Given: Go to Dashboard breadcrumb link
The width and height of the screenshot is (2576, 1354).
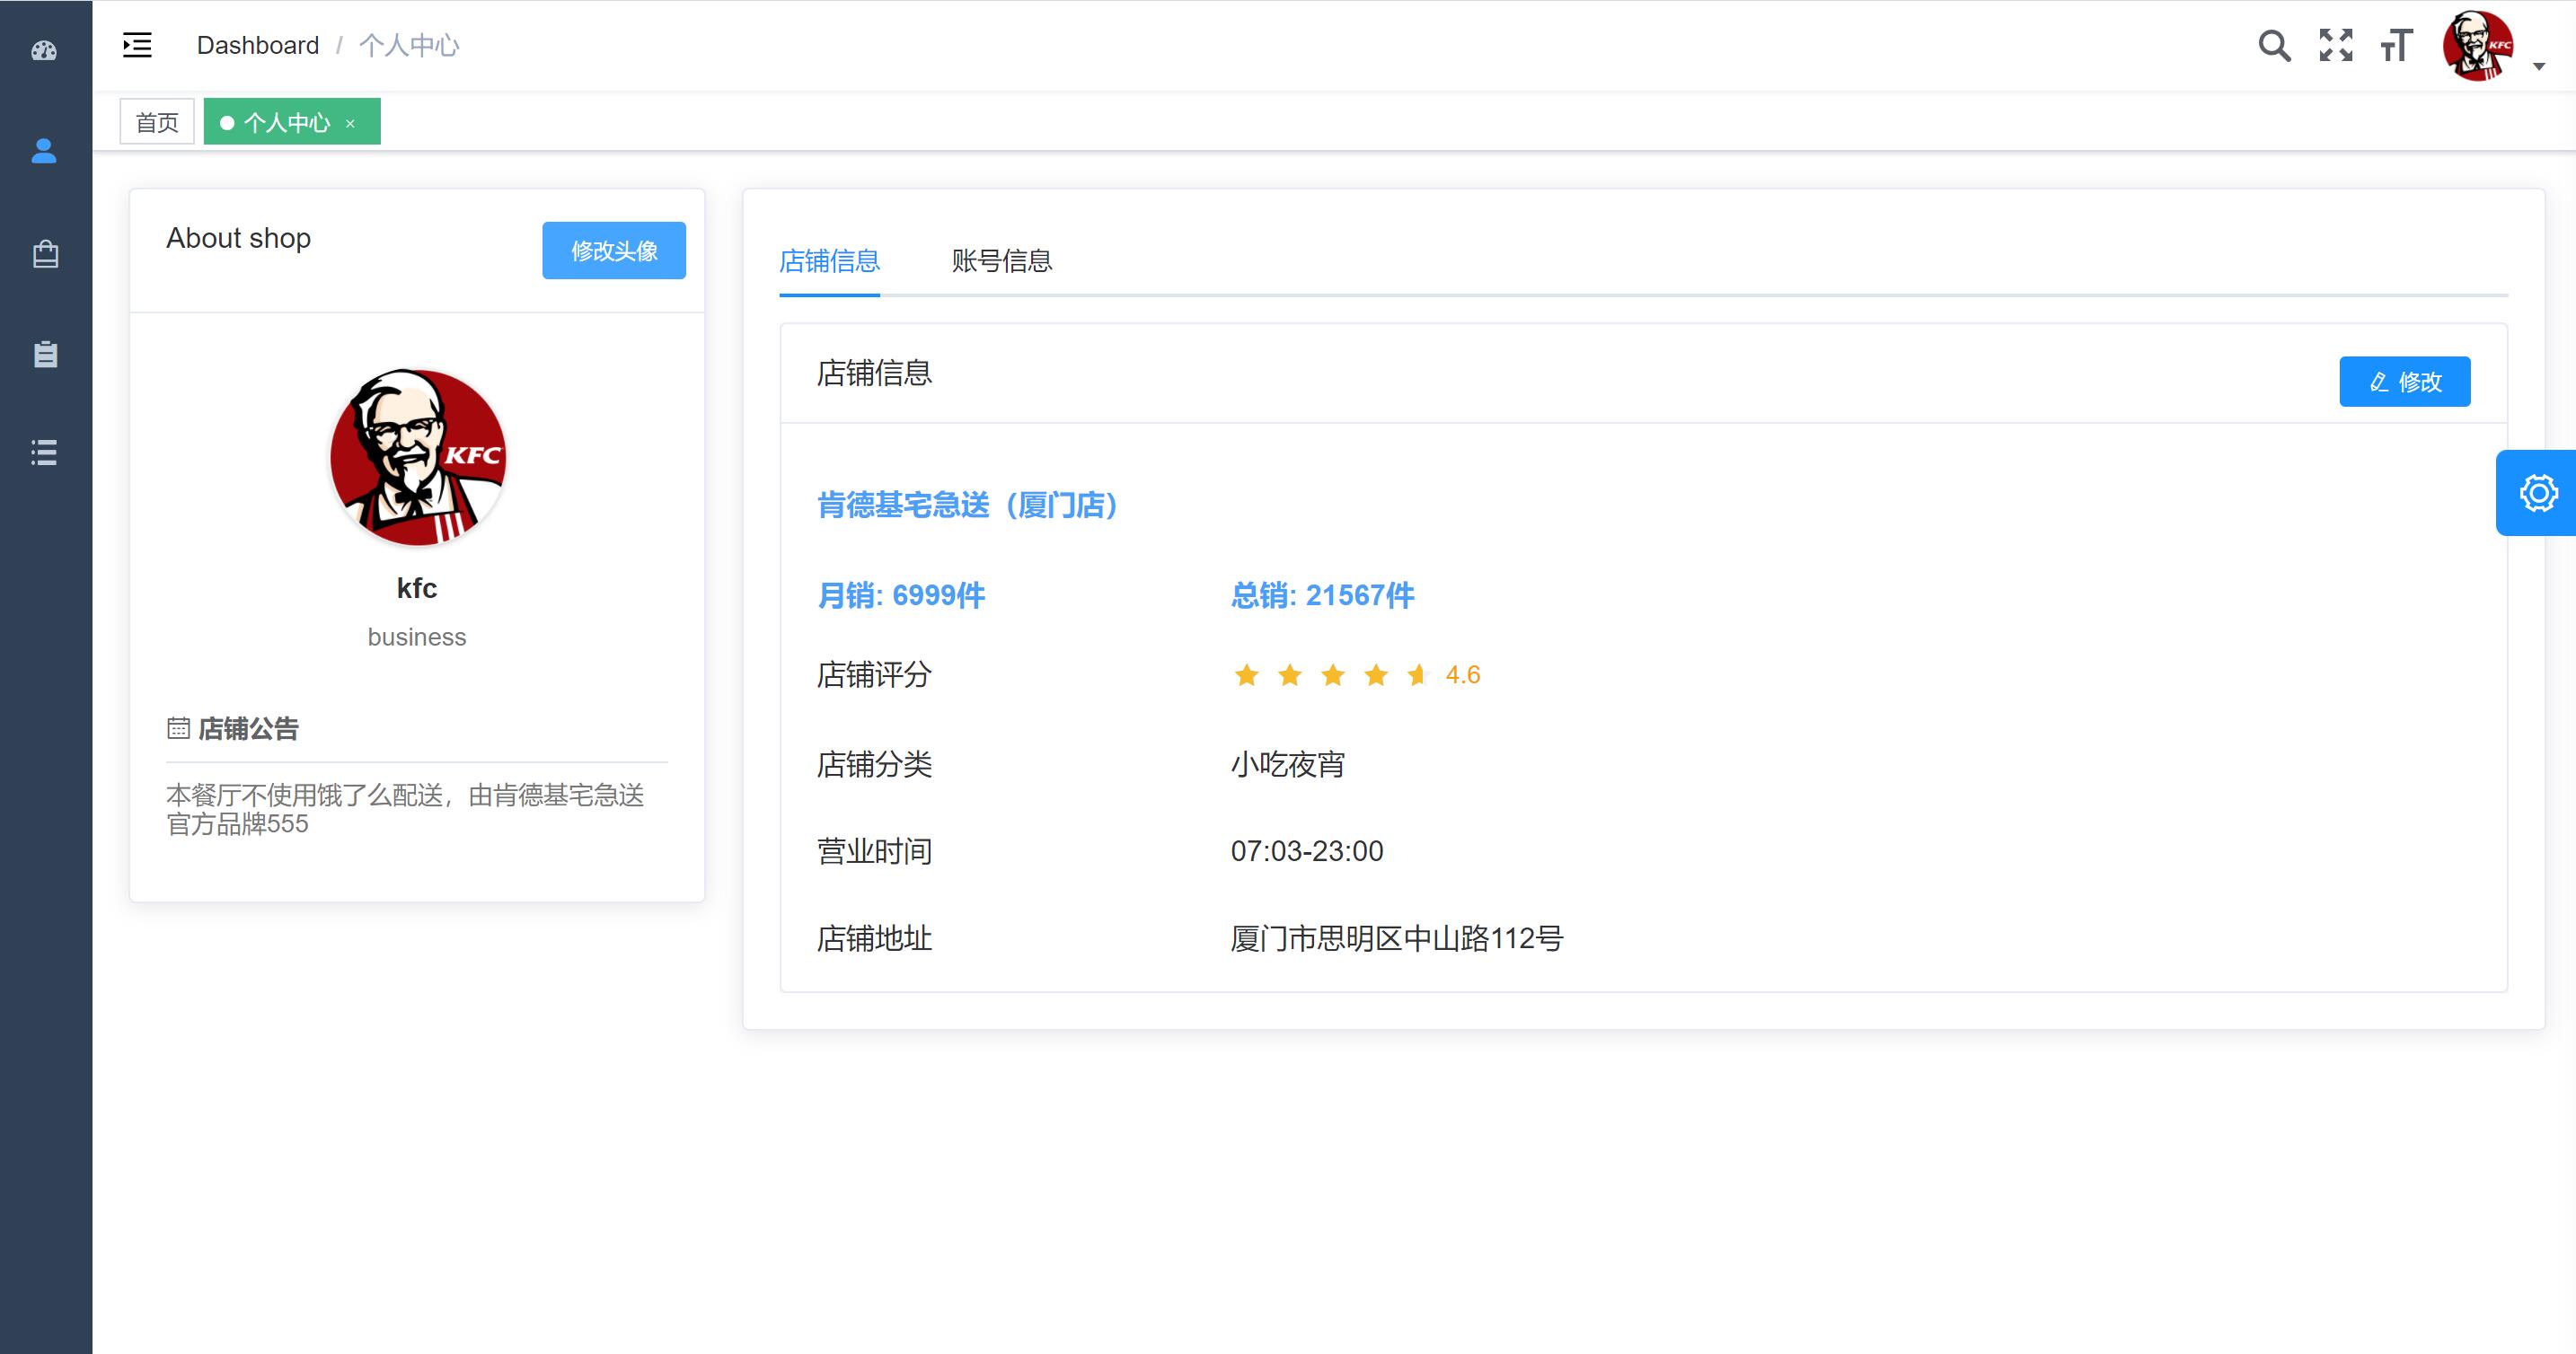Looking at the screenshot, I should [258, 45].
